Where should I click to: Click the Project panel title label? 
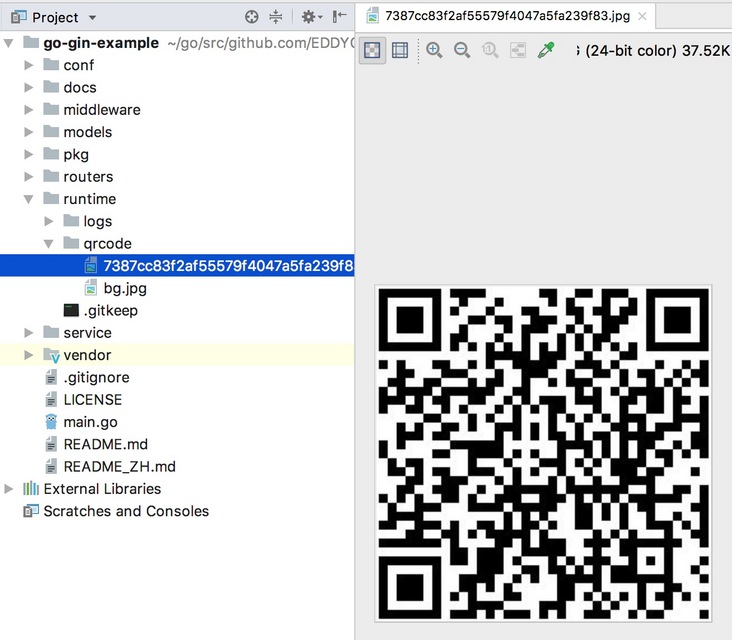point(55,17)
